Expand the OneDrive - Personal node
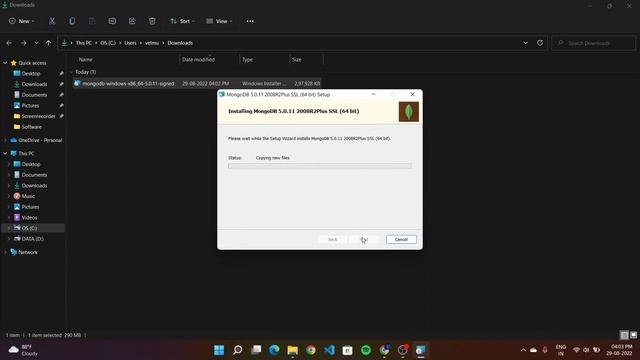Screen dimensions: 640x360 5,140
